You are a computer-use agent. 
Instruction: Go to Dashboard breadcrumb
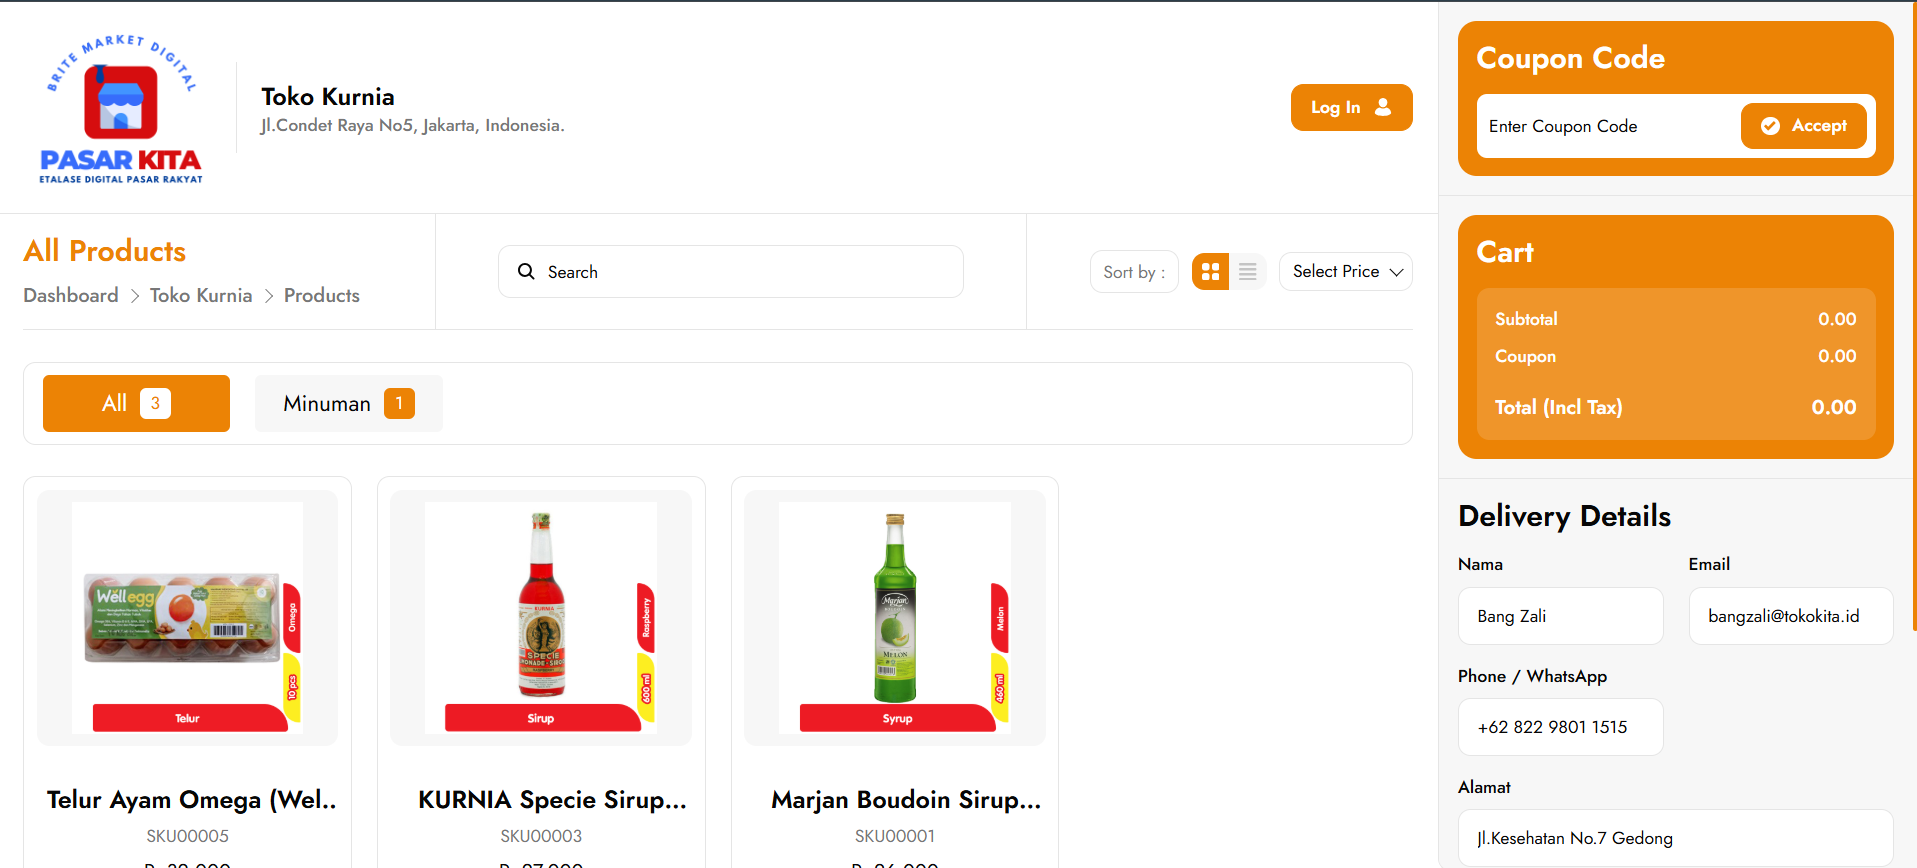click(71, 295)
